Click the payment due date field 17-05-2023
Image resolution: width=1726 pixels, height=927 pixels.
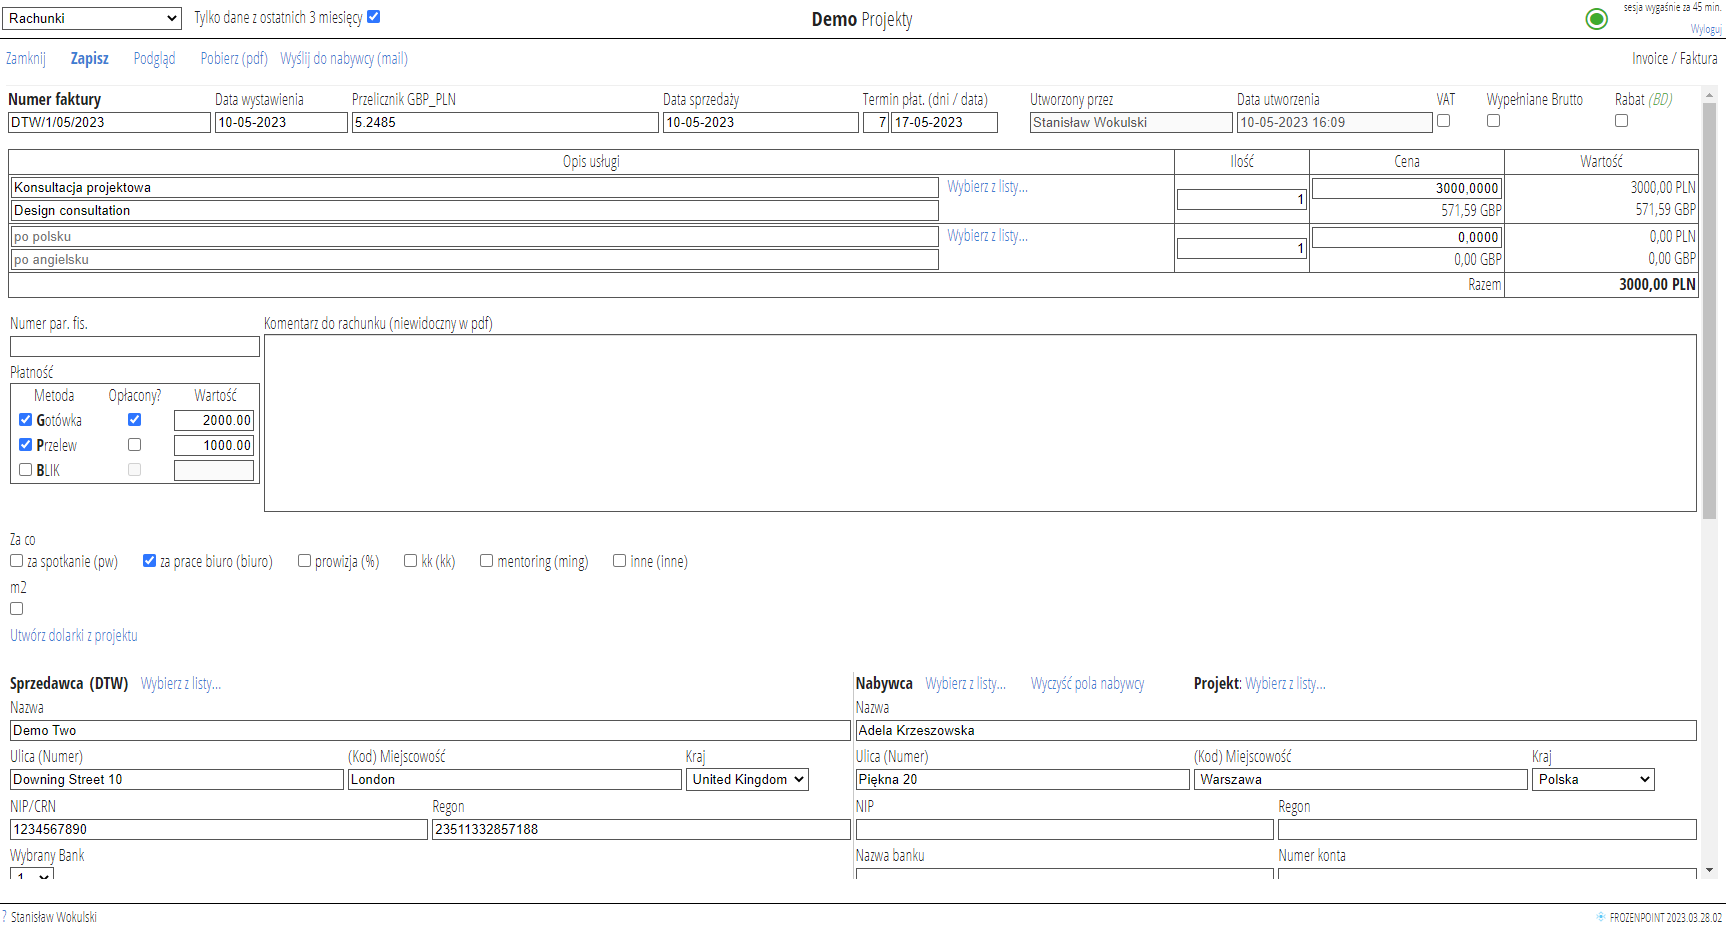944,122
